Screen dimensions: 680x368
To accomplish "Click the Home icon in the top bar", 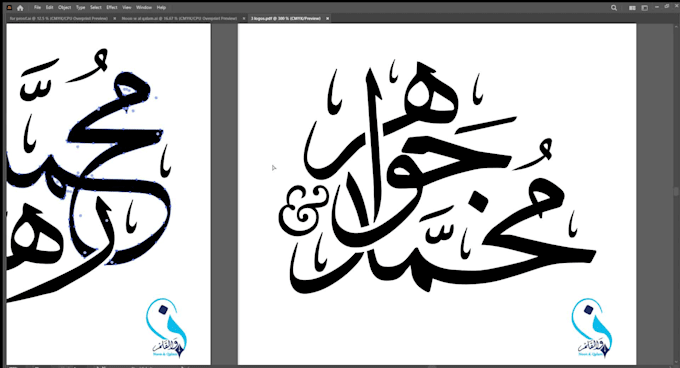I will point(20,8).
